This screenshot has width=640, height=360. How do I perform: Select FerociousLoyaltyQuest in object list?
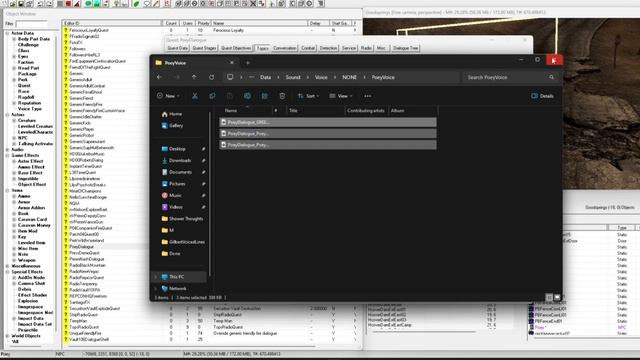(x=89, y=30)
